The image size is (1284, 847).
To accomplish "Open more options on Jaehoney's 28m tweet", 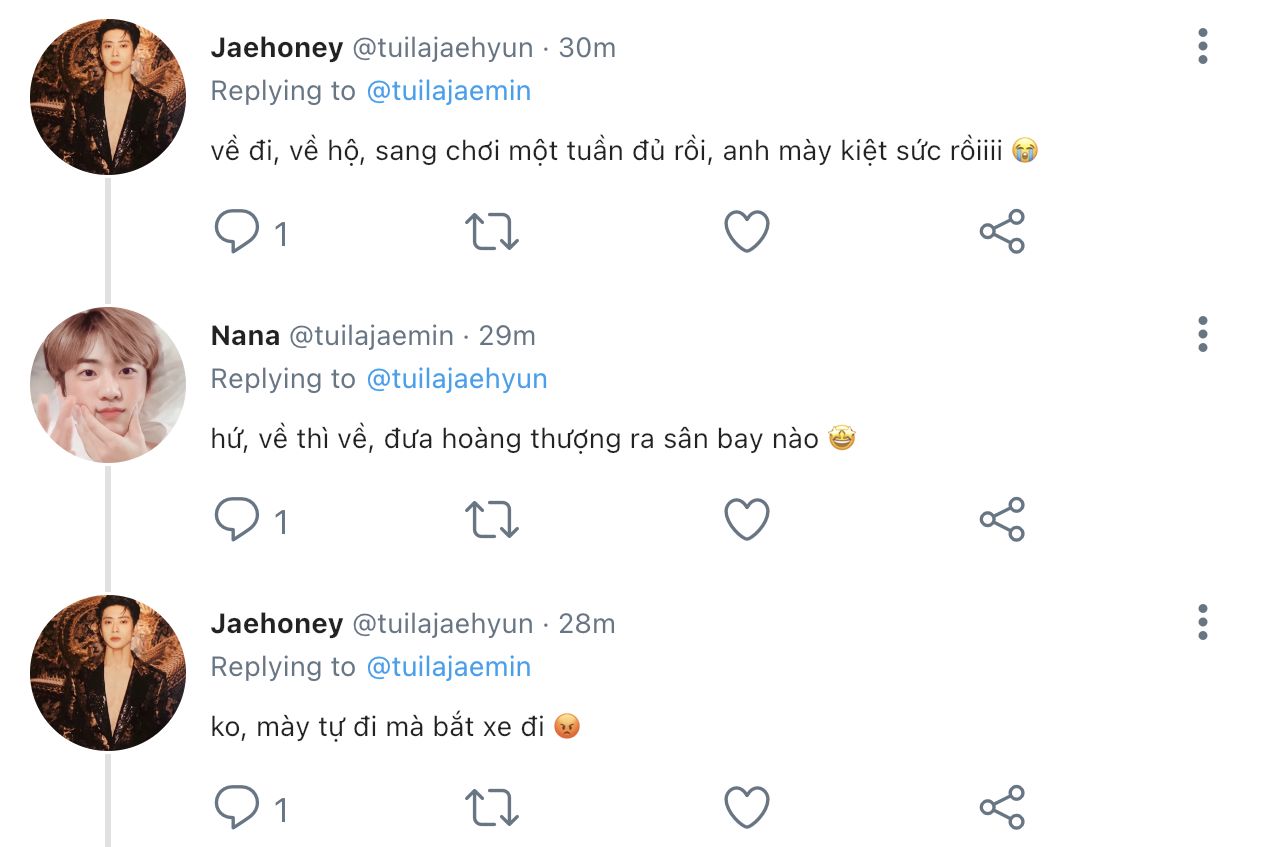I will 1202,622.
